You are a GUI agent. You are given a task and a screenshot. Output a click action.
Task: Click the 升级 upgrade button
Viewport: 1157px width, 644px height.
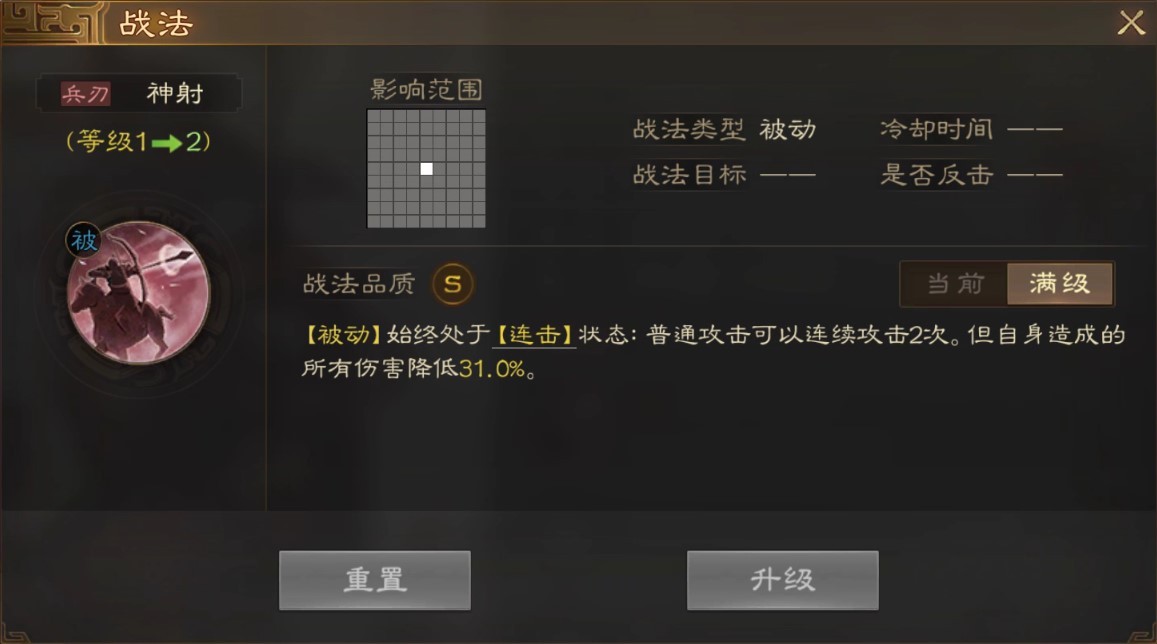tap(783, 581)
